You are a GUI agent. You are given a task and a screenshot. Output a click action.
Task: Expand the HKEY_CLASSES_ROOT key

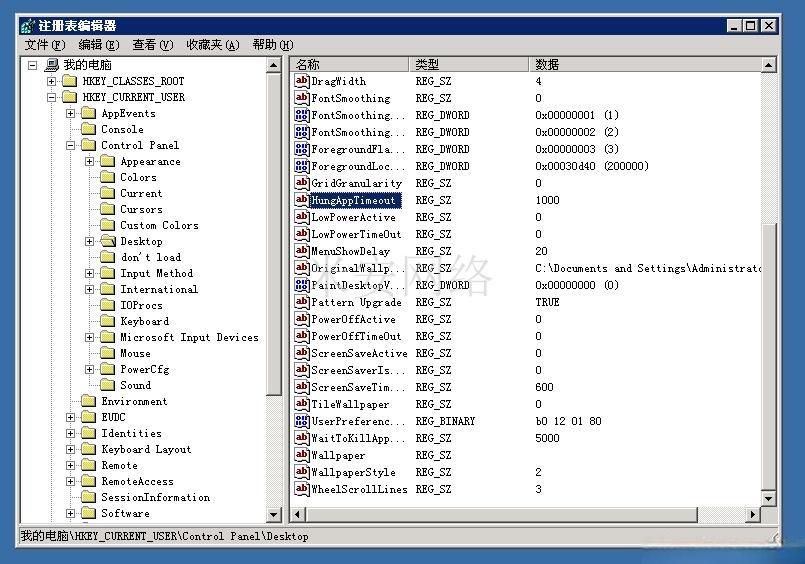click(x=52, y=81)
